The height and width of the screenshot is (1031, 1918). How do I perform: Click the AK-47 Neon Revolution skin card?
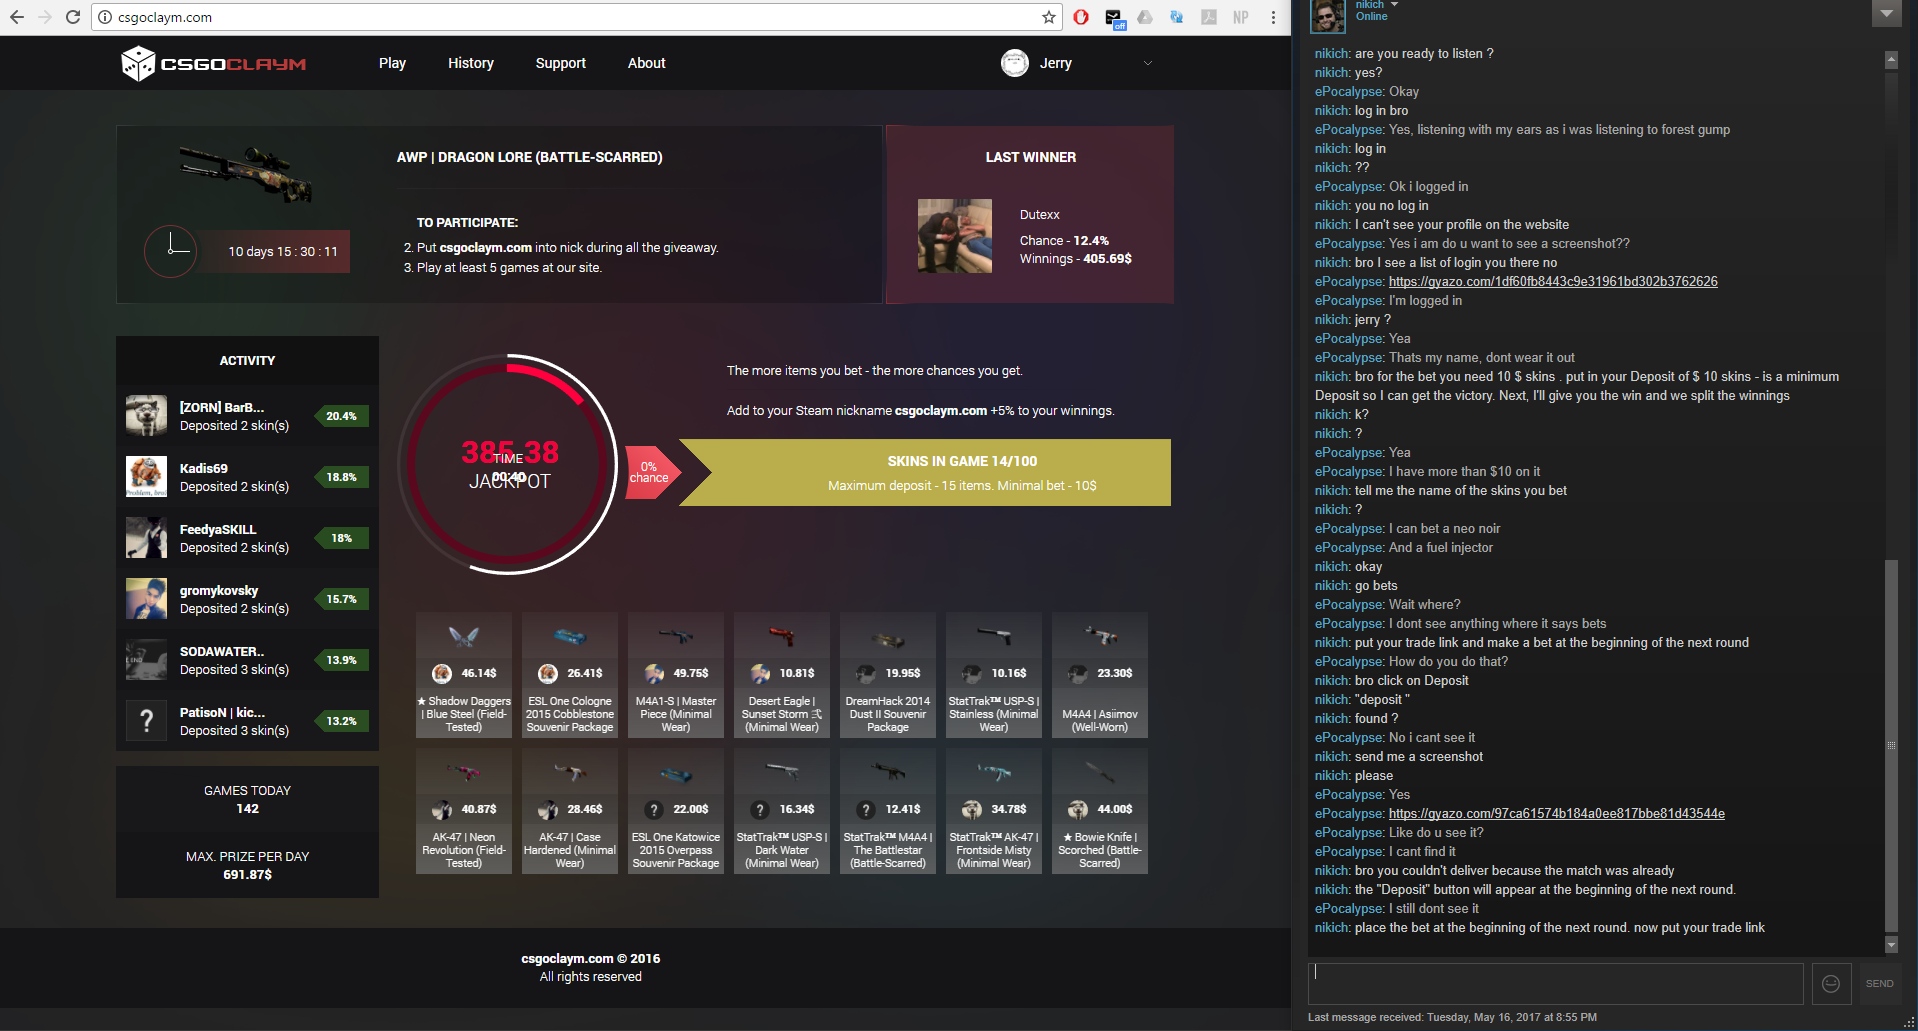coord(464,811)
